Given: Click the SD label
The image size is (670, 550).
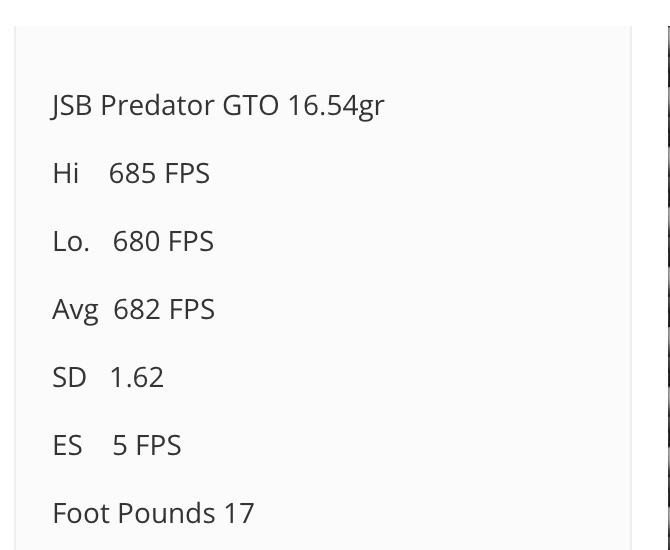Looking at the screenshot, I should (69, 377).
